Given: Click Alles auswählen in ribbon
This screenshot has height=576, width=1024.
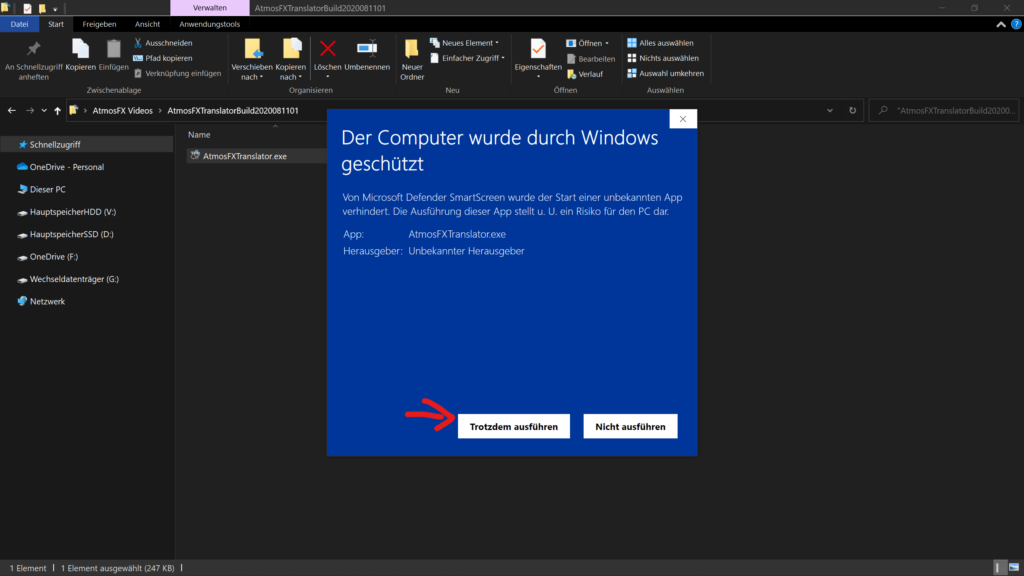Looking at the screenshot, I should (x=660, y=42).
